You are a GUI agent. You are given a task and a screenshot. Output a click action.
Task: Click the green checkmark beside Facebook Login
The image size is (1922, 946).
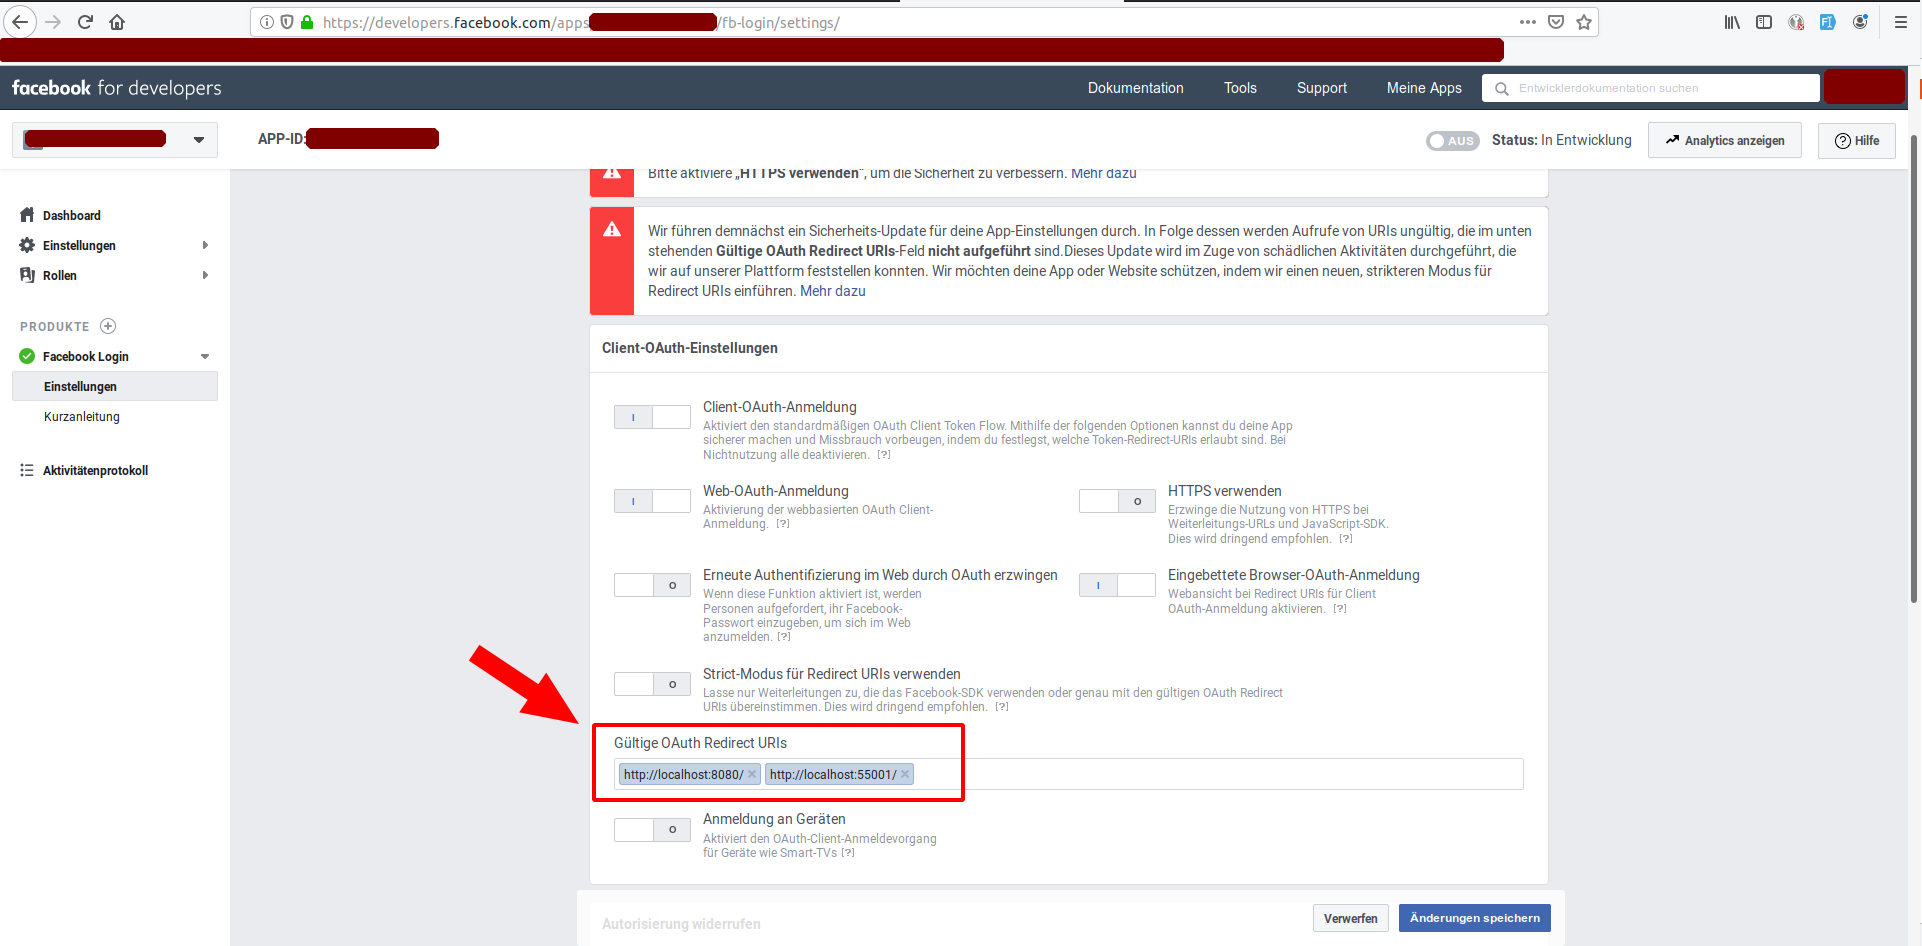point(25,356)
